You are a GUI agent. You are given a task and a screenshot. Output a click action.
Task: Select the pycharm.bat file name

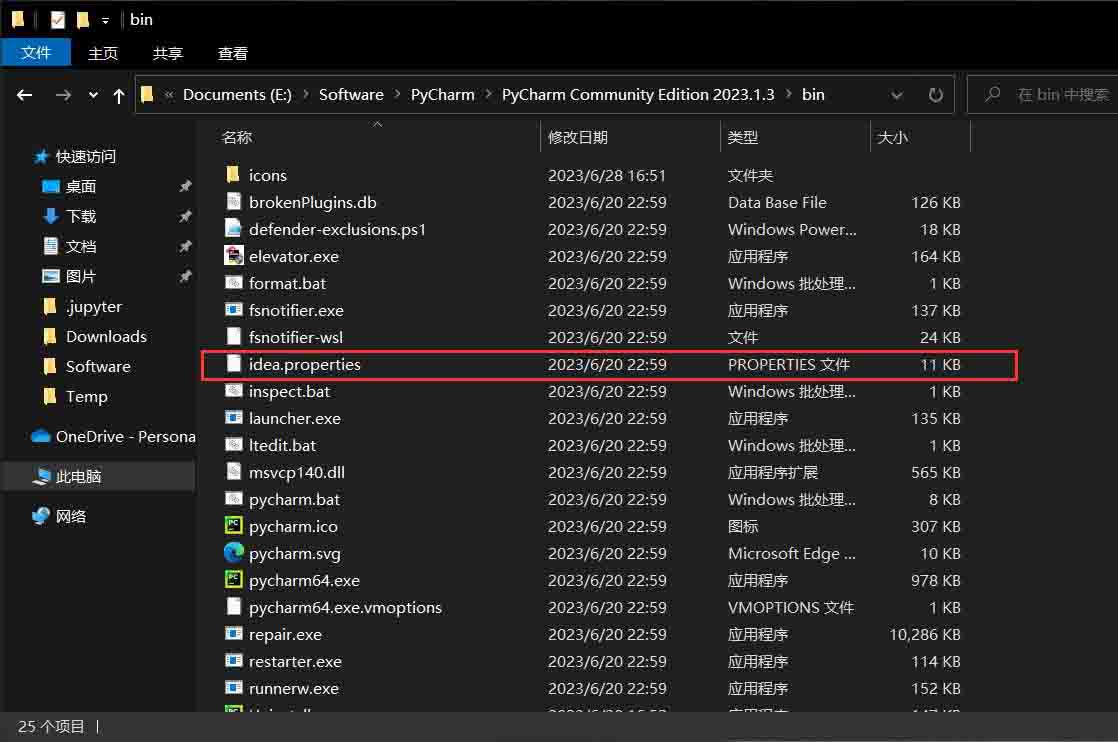294,500
